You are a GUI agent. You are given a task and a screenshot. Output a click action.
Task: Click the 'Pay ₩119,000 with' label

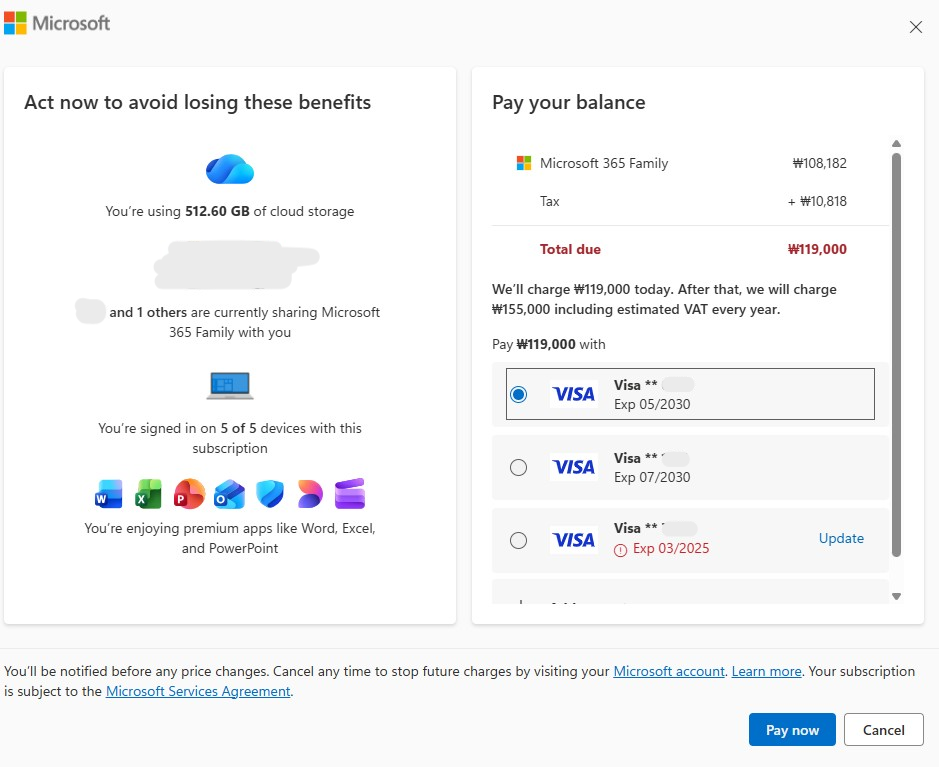(549, 344)
